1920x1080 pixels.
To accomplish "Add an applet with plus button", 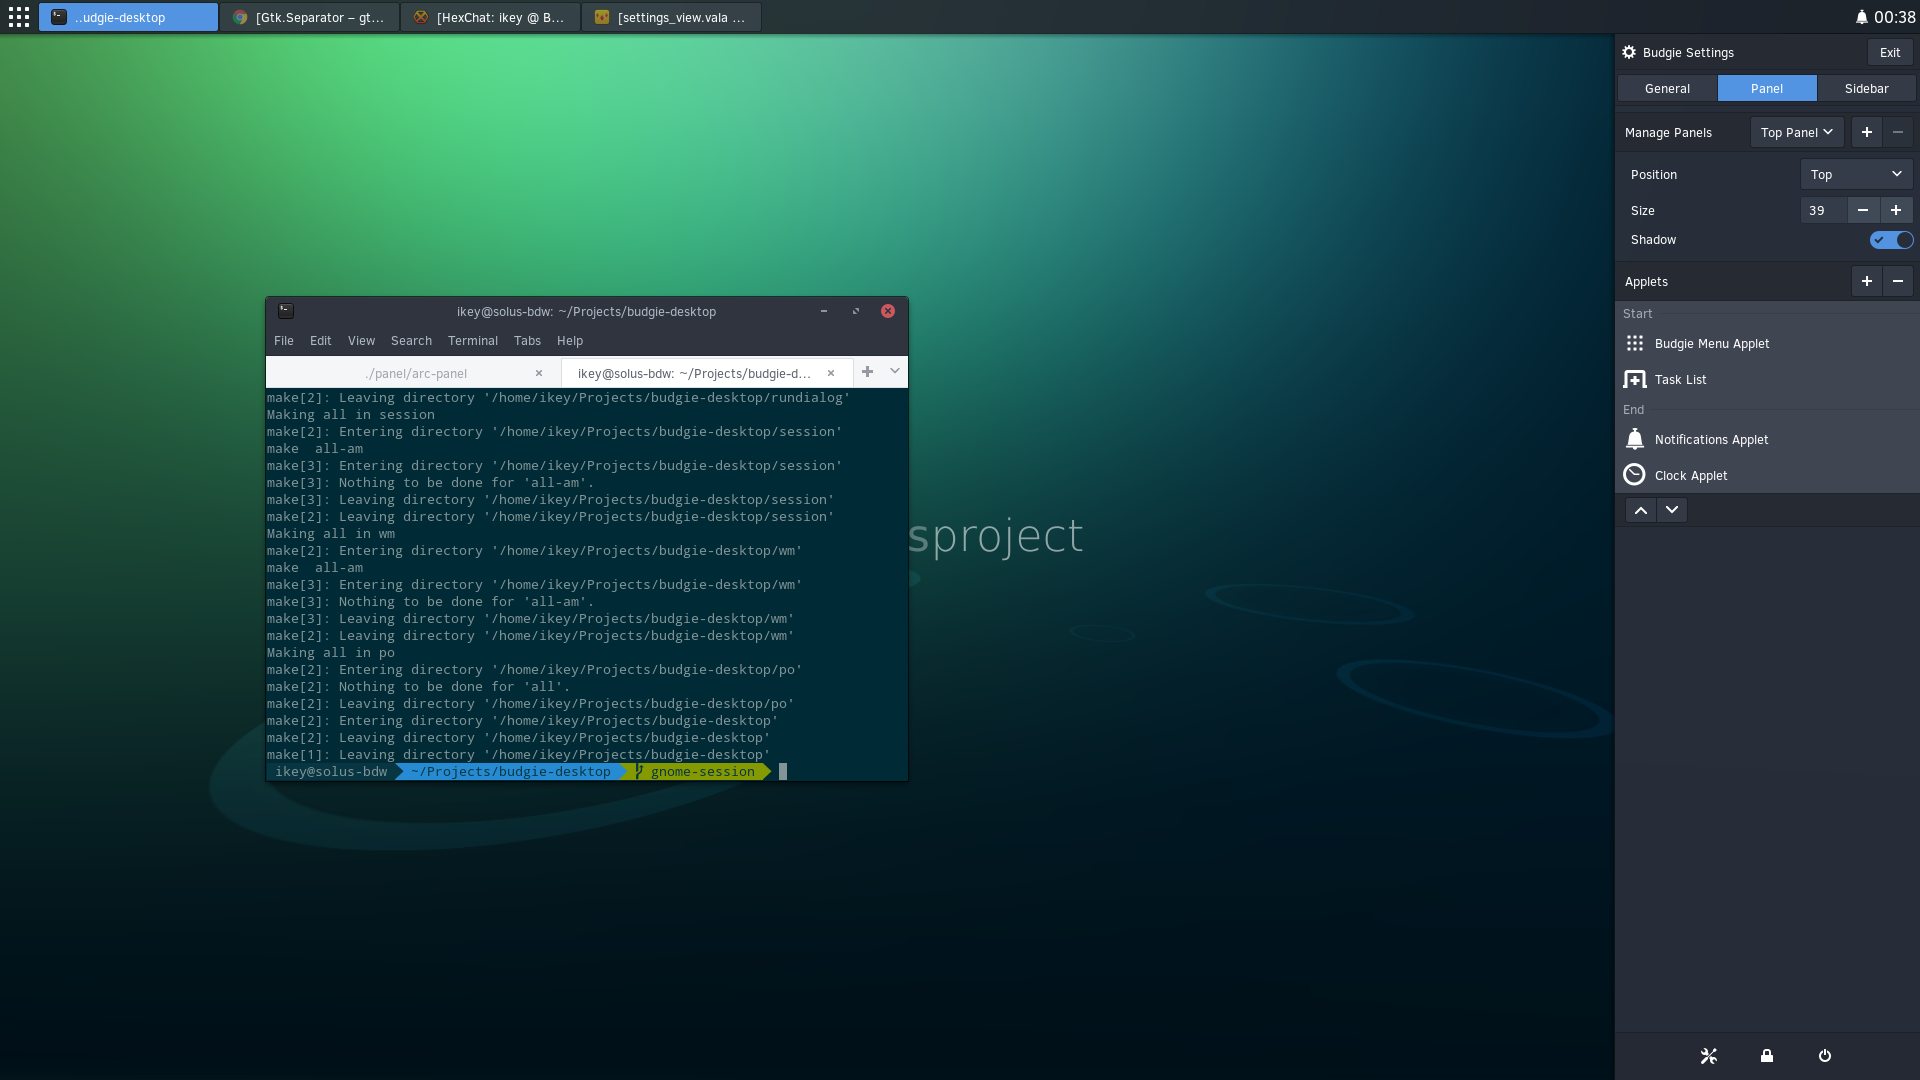I will point(1866,281).
